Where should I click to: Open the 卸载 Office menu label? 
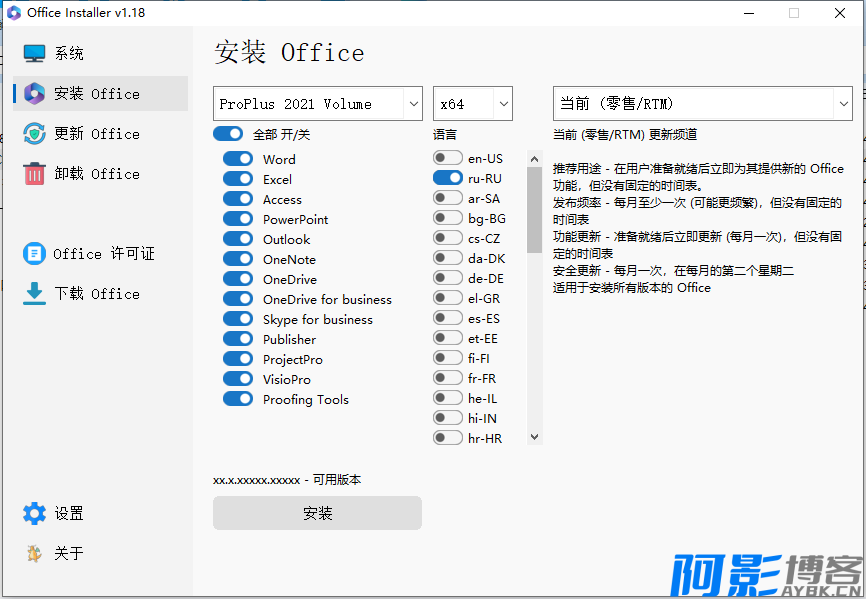tap(97, 173)
